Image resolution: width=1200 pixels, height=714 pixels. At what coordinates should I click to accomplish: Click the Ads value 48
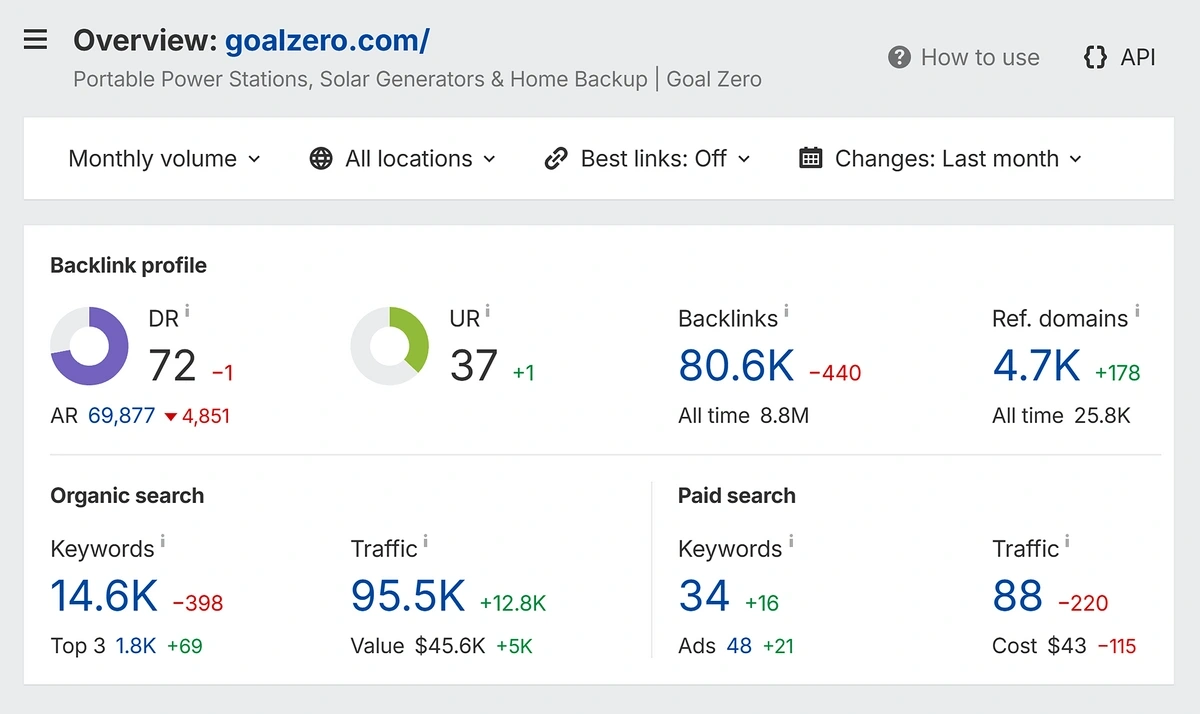tap(739, 646)
